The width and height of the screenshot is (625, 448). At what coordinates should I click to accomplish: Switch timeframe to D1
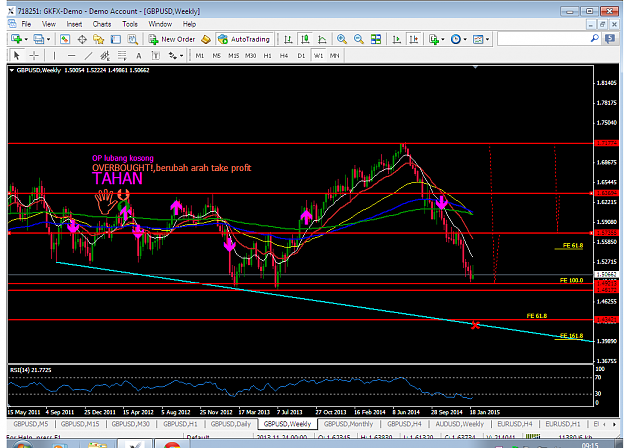301,56
